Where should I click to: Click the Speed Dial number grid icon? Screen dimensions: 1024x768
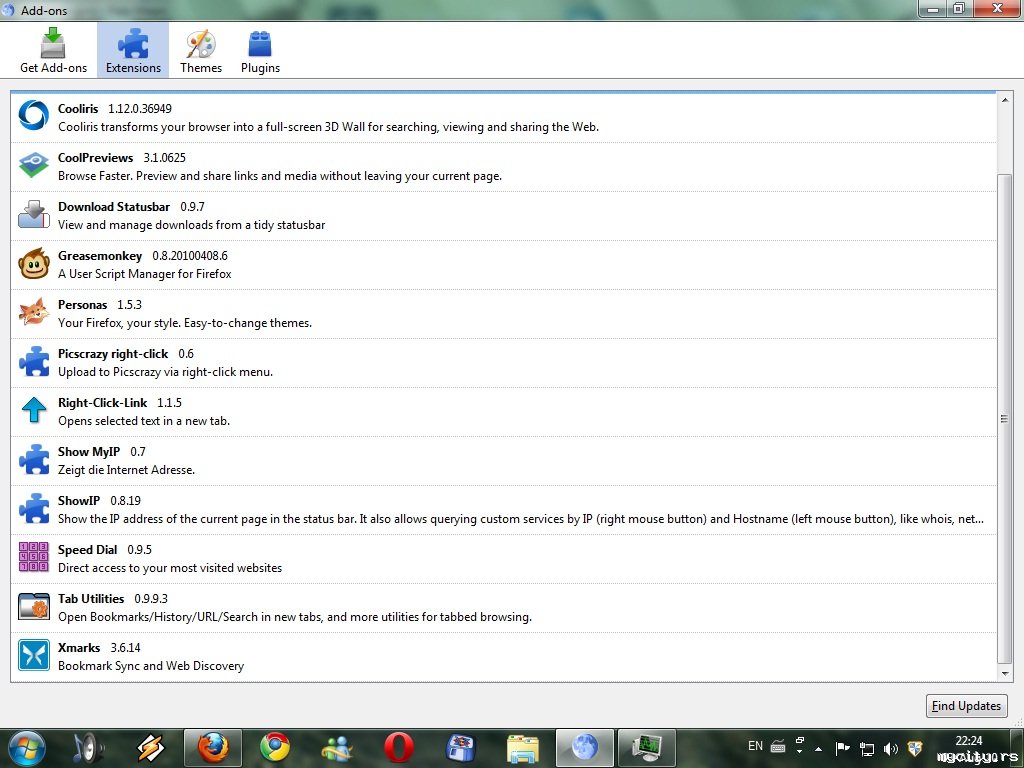[x=33, y=557]
